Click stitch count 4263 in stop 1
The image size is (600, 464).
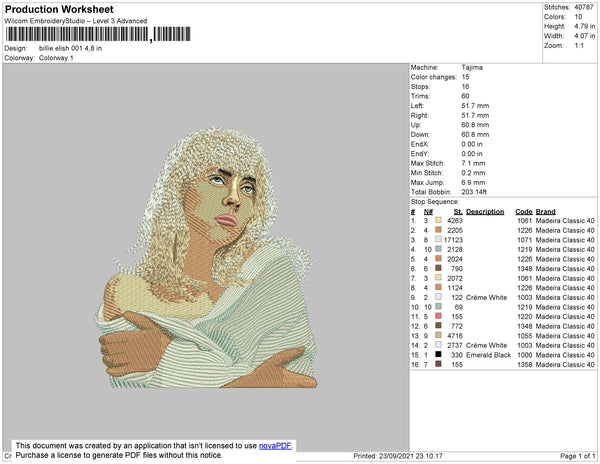(455, 221)
